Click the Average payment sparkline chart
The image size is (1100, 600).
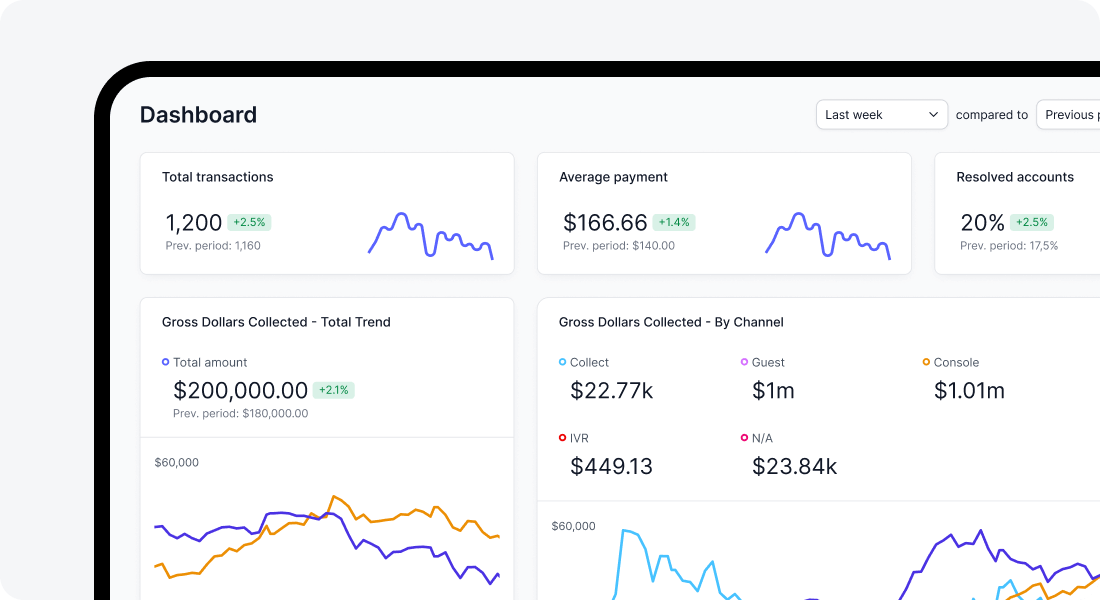tap(828, 235)
